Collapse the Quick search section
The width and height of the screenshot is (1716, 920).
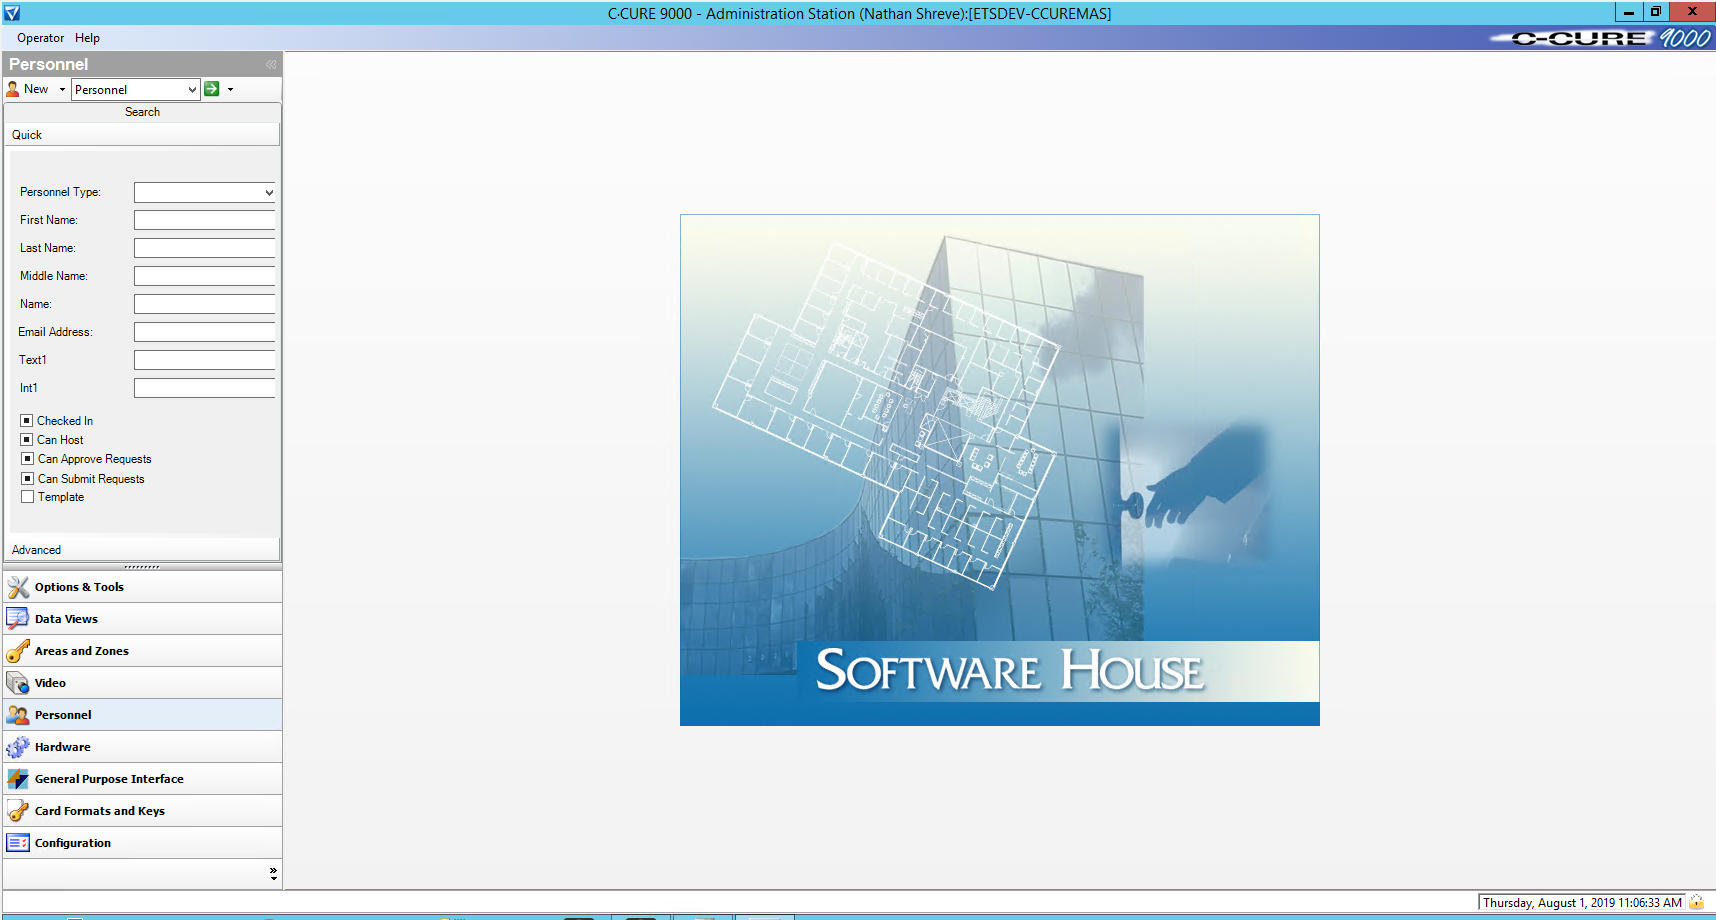tap(142, 135)
